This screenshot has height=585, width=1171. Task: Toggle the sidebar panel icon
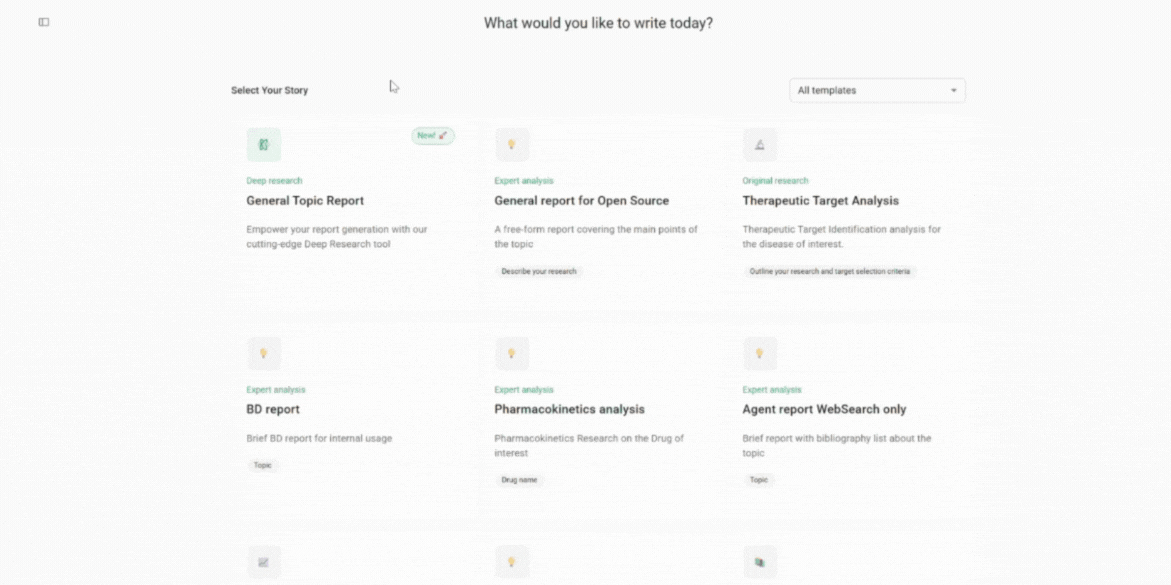(44, 22)
